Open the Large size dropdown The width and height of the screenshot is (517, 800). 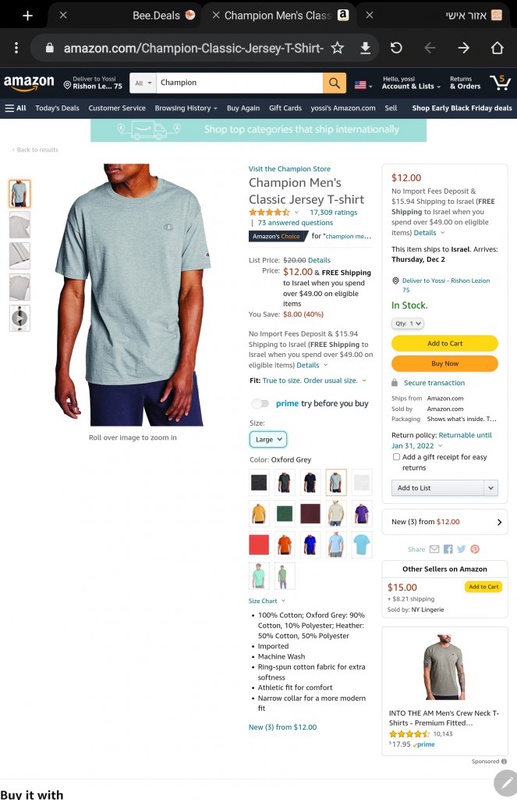268,439
